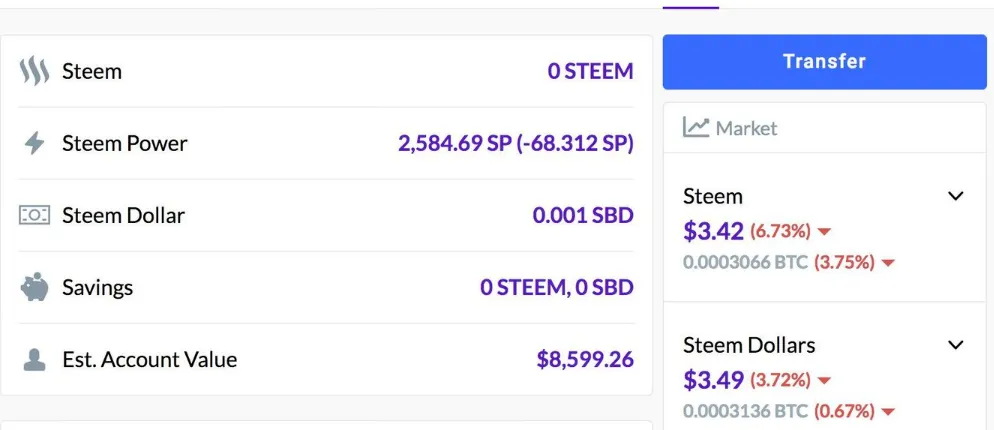994x430 pixels.
Task: Open the 0 STEEM balance dropdown
Action: pos(591,71)
